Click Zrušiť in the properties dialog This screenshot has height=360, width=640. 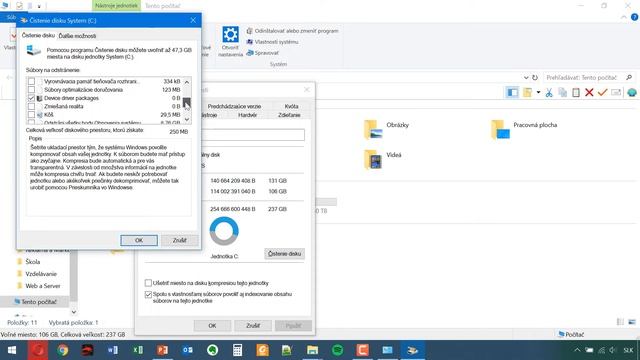pos(253,326)
